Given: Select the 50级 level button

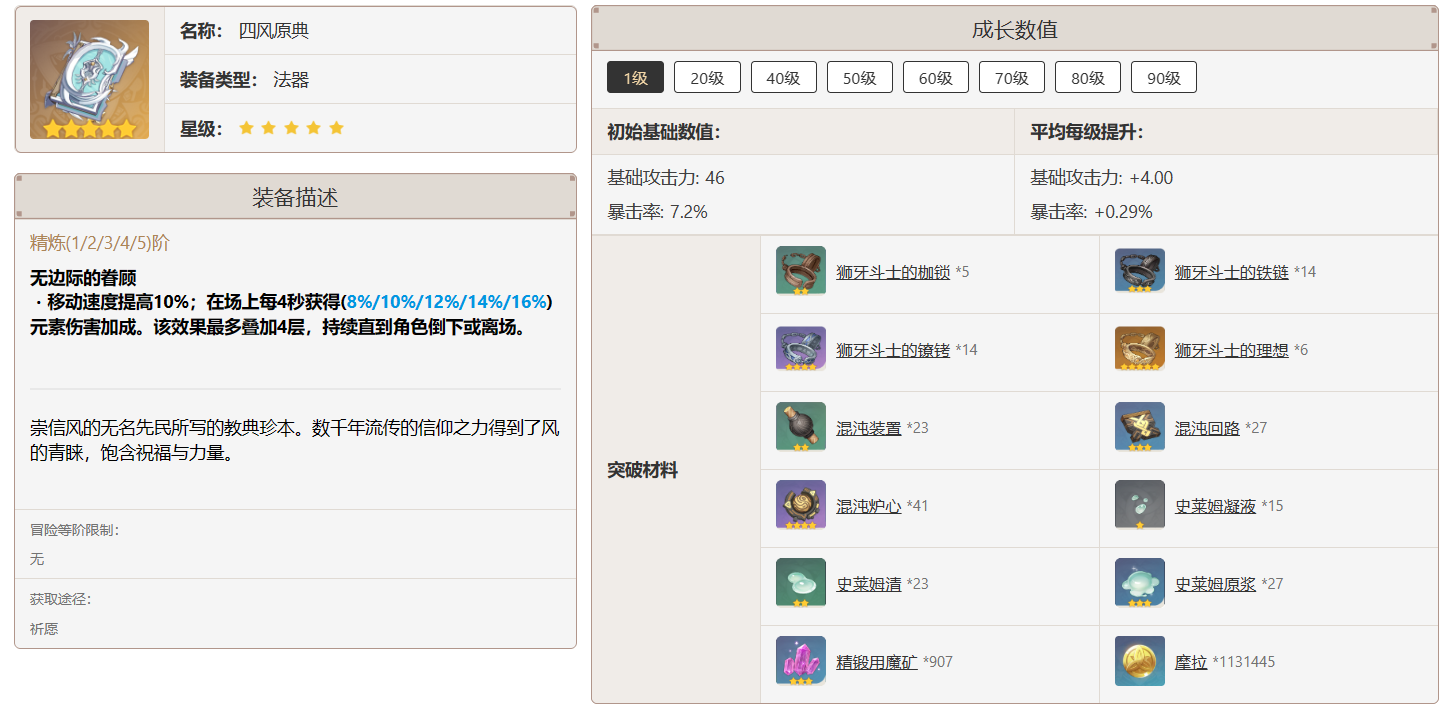Looking at the screenshot, I should [859, 77].
